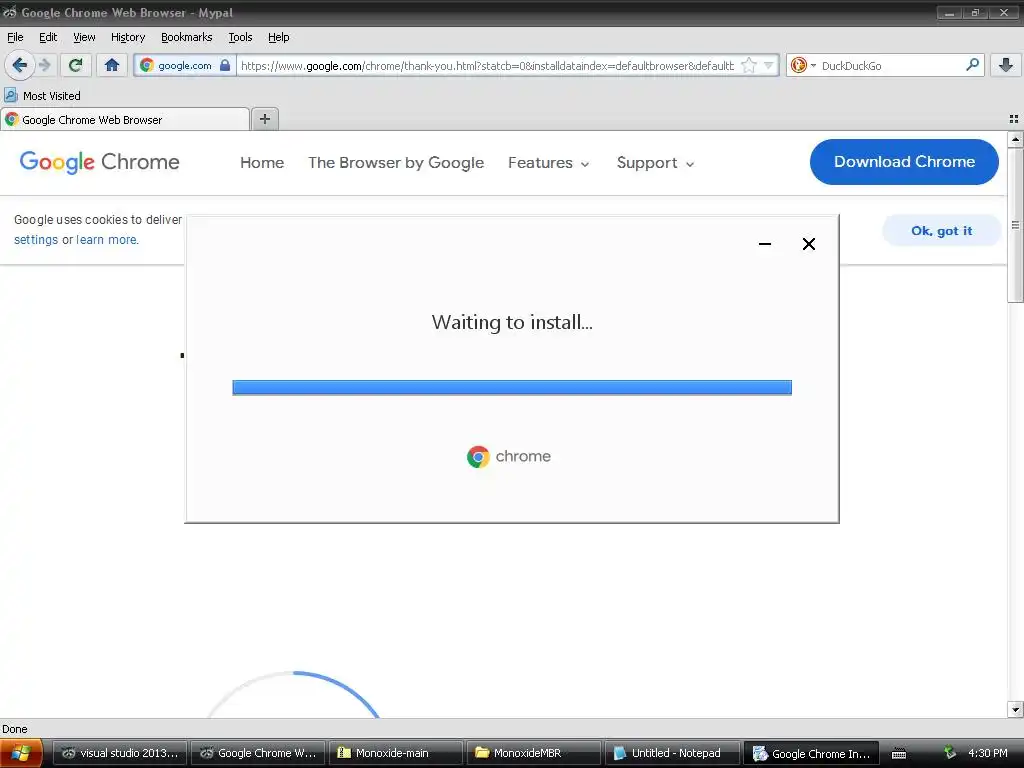Open the Help menu
The height and width of the screenshot is (768, 1024).
point(278,37)
